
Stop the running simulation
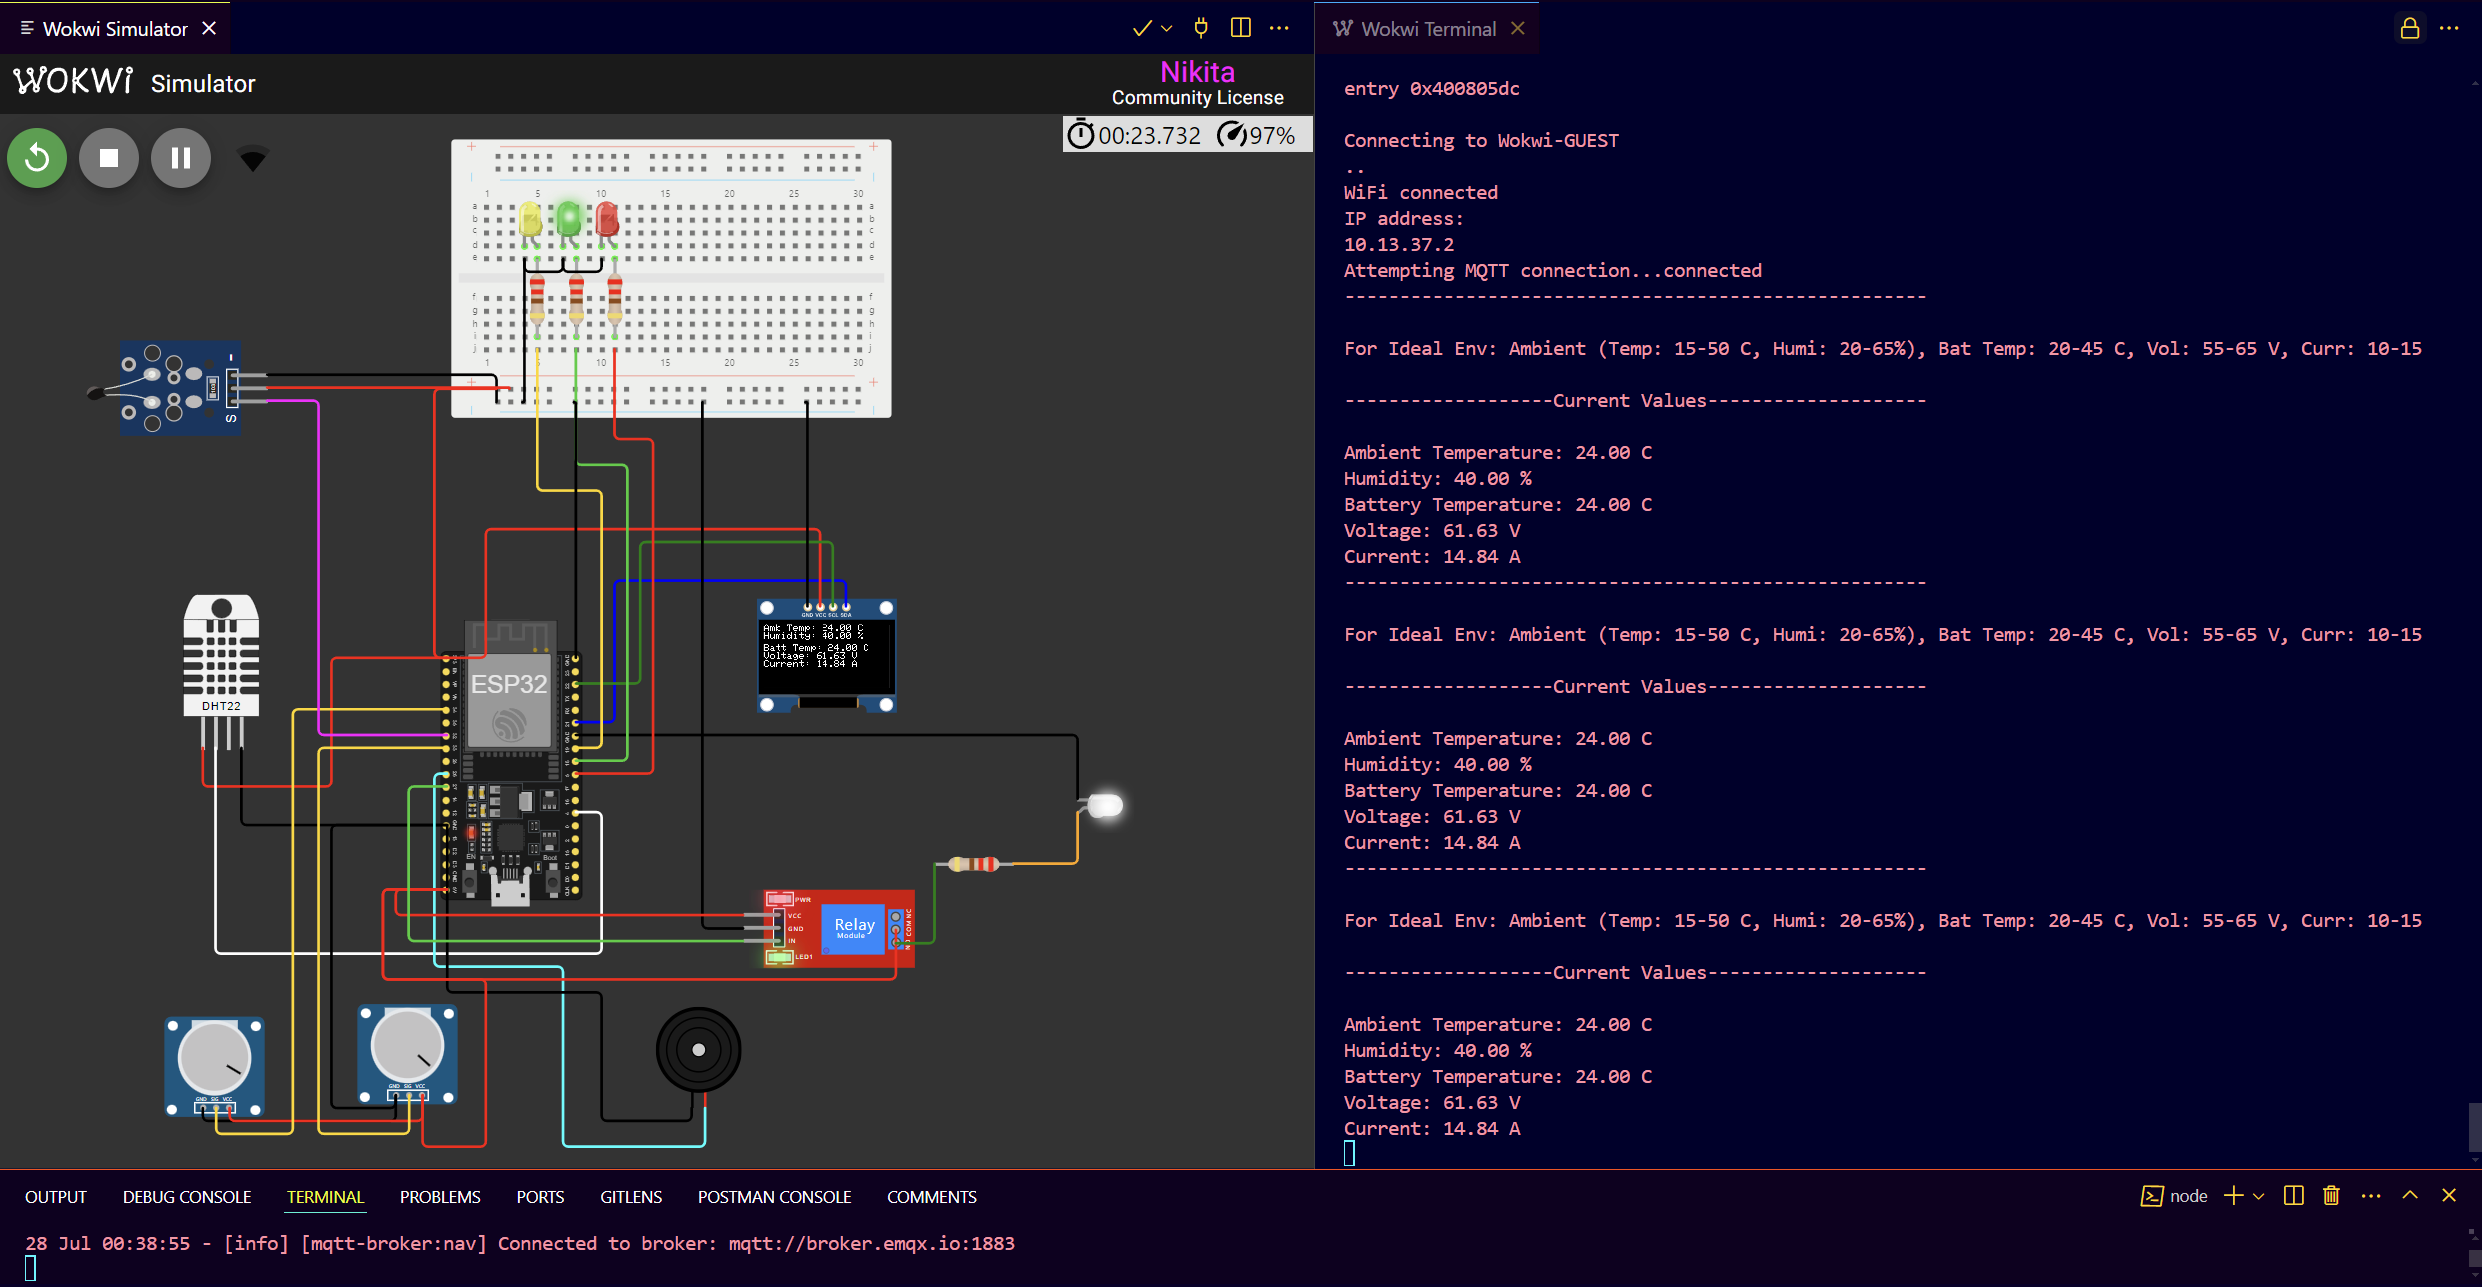[109, 158]
